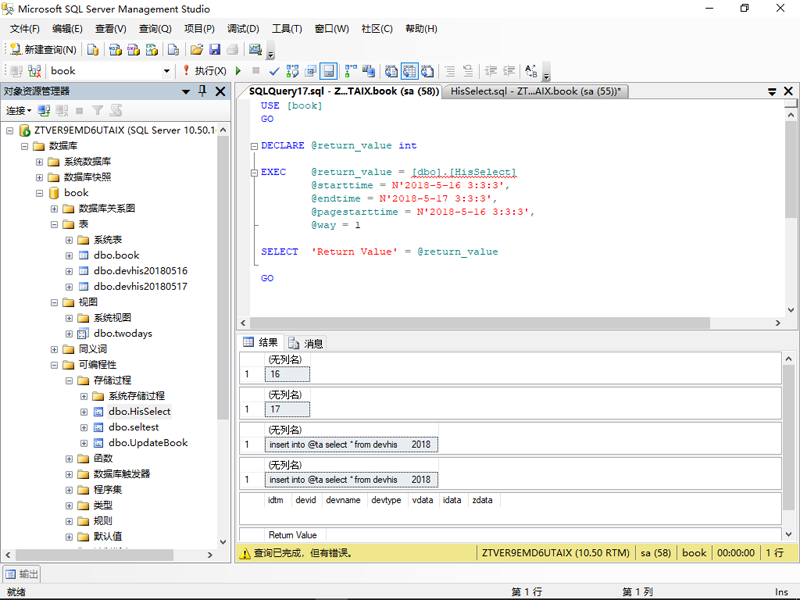Screen dimensions: 800x600
Task: Open the 查询(Q) menu
Action: (x=155, y=29)
